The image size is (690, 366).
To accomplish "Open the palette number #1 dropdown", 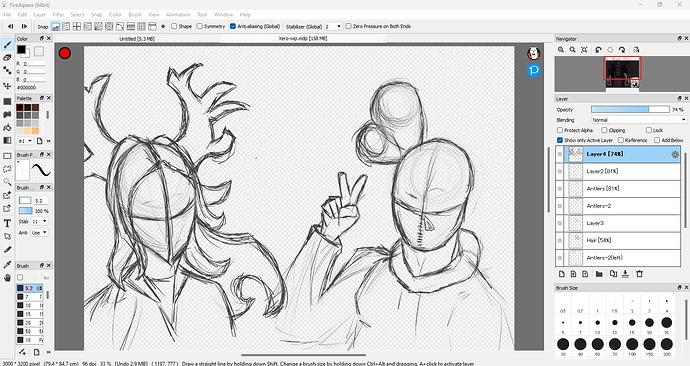I will [25, 141].
